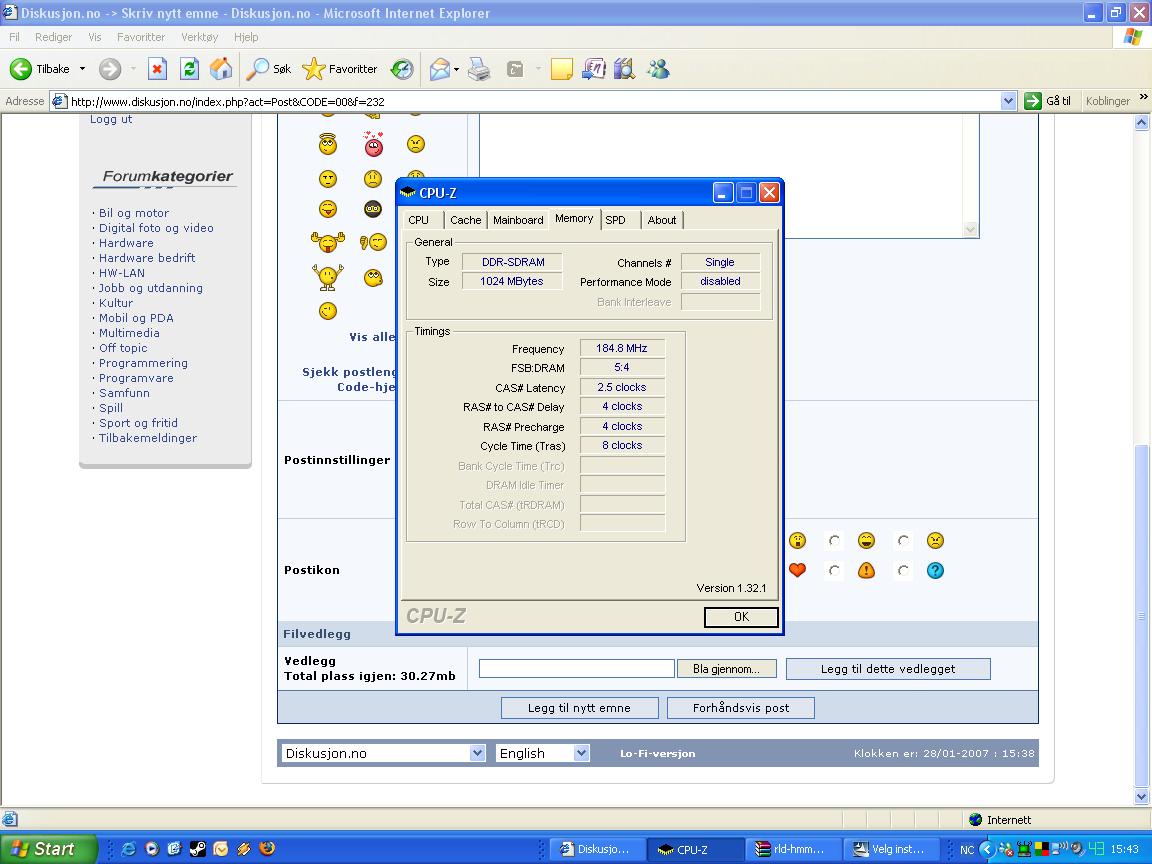Go to the home page icon

click(x=221, y=69)
